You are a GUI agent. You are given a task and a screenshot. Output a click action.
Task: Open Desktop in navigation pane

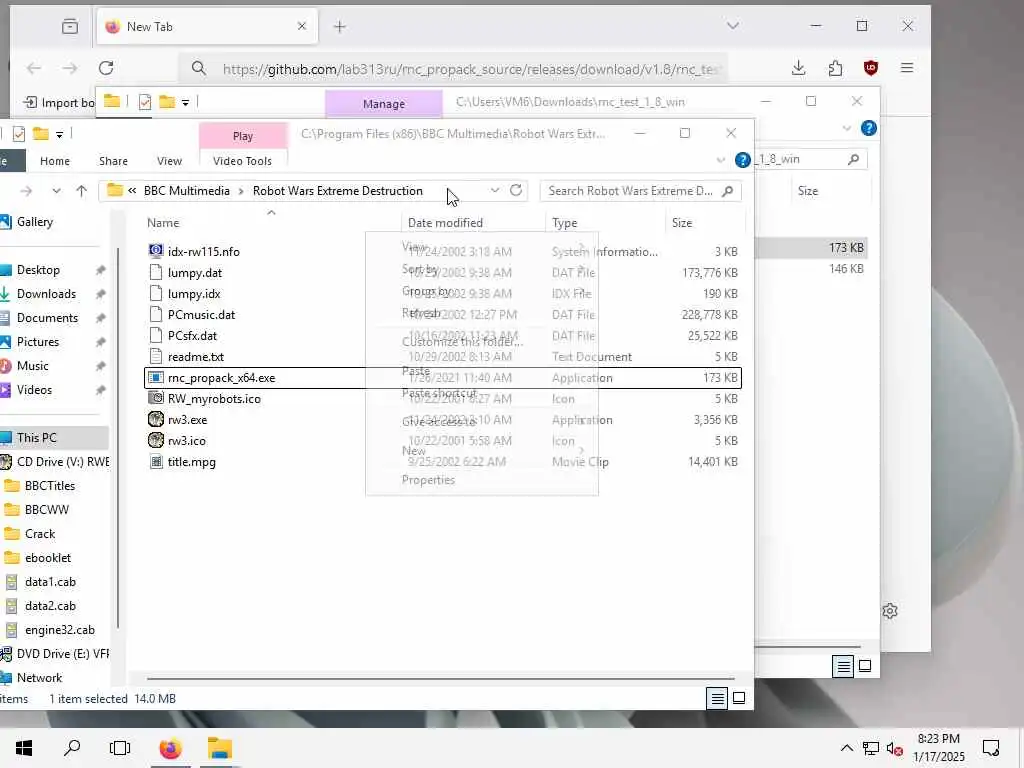coord(38,270)
